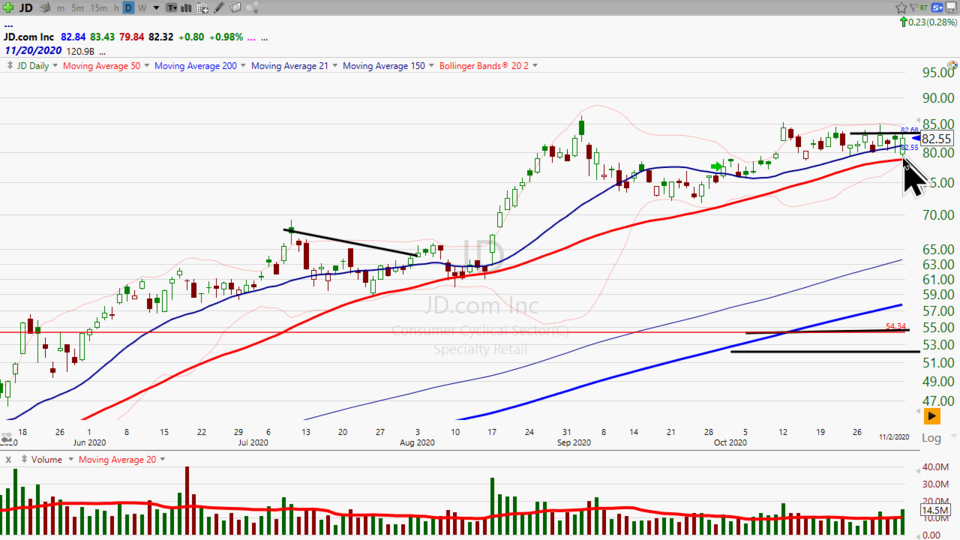
Task: Expand the Moving Average 21 dropdown arrow
Action: tap(335, 66)
